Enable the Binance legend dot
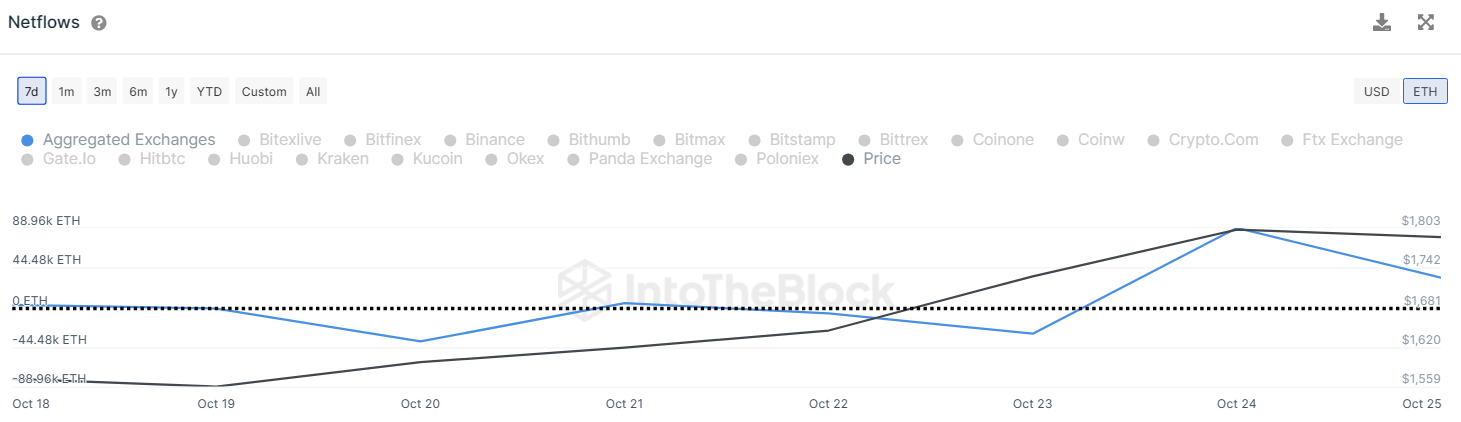 (451, 141)
